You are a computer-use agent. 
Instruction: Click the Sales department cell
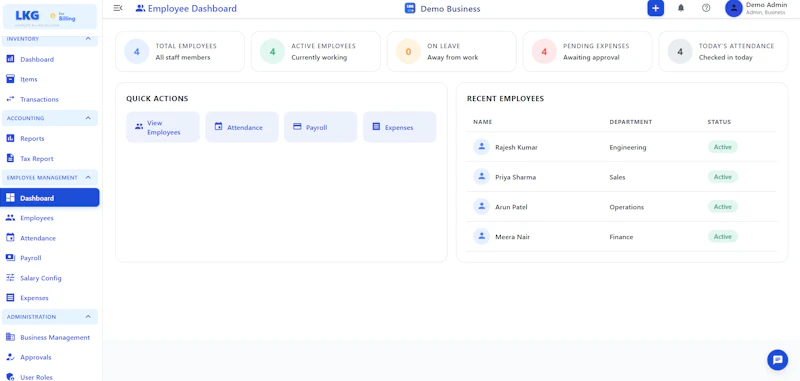point(617,177)
